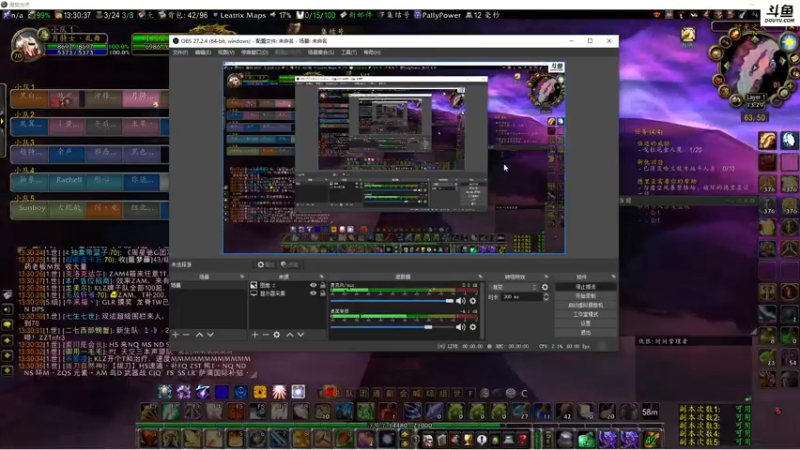Click the Leatrix Maps entry in top bar
800x450 pixels.
click(x=239, y=15)
